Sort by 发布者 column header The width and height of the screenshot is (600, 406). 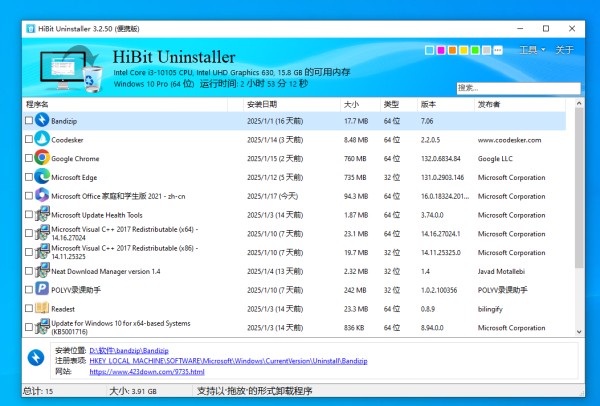[520, 104]
